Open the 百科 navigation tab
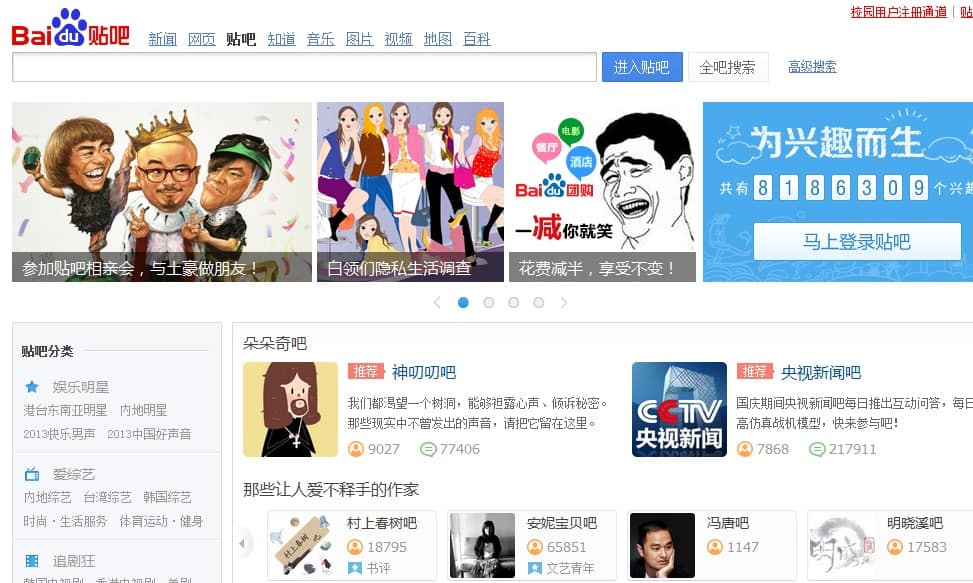The image size is (973, 583). coord(477,39)
